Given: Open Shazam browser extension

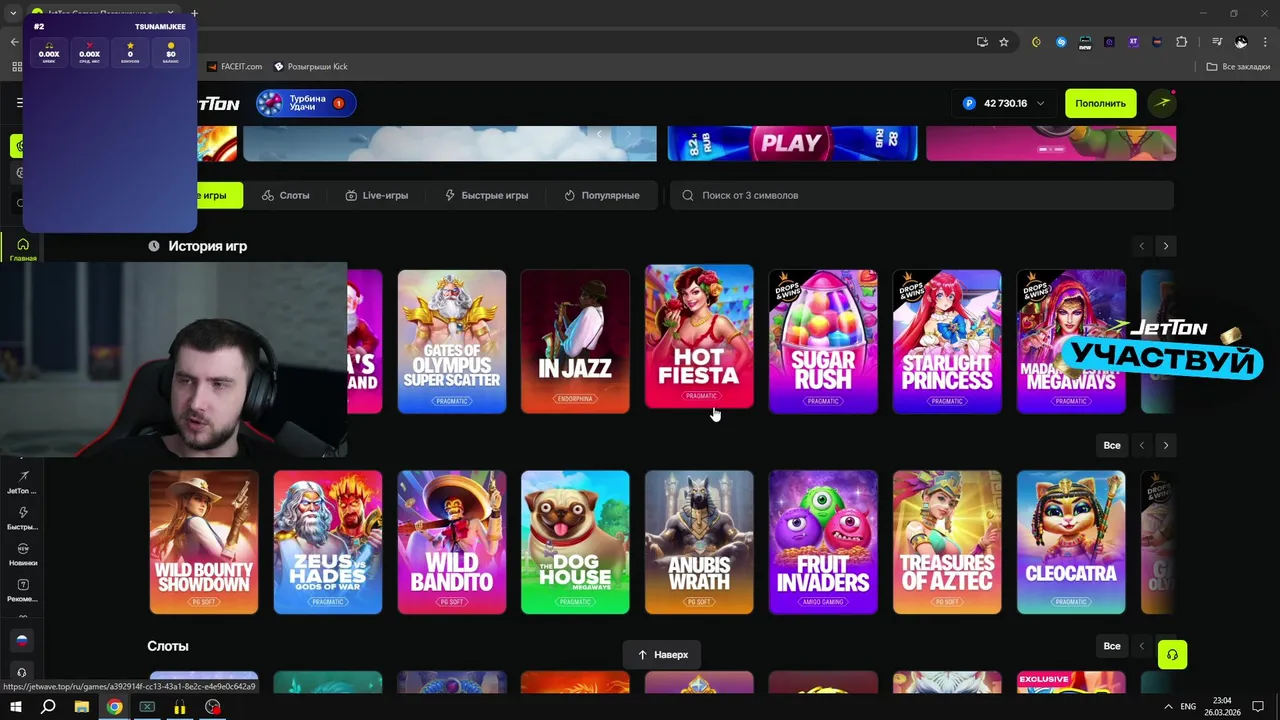Looking at the screenshot, I should click(1061, 42).
